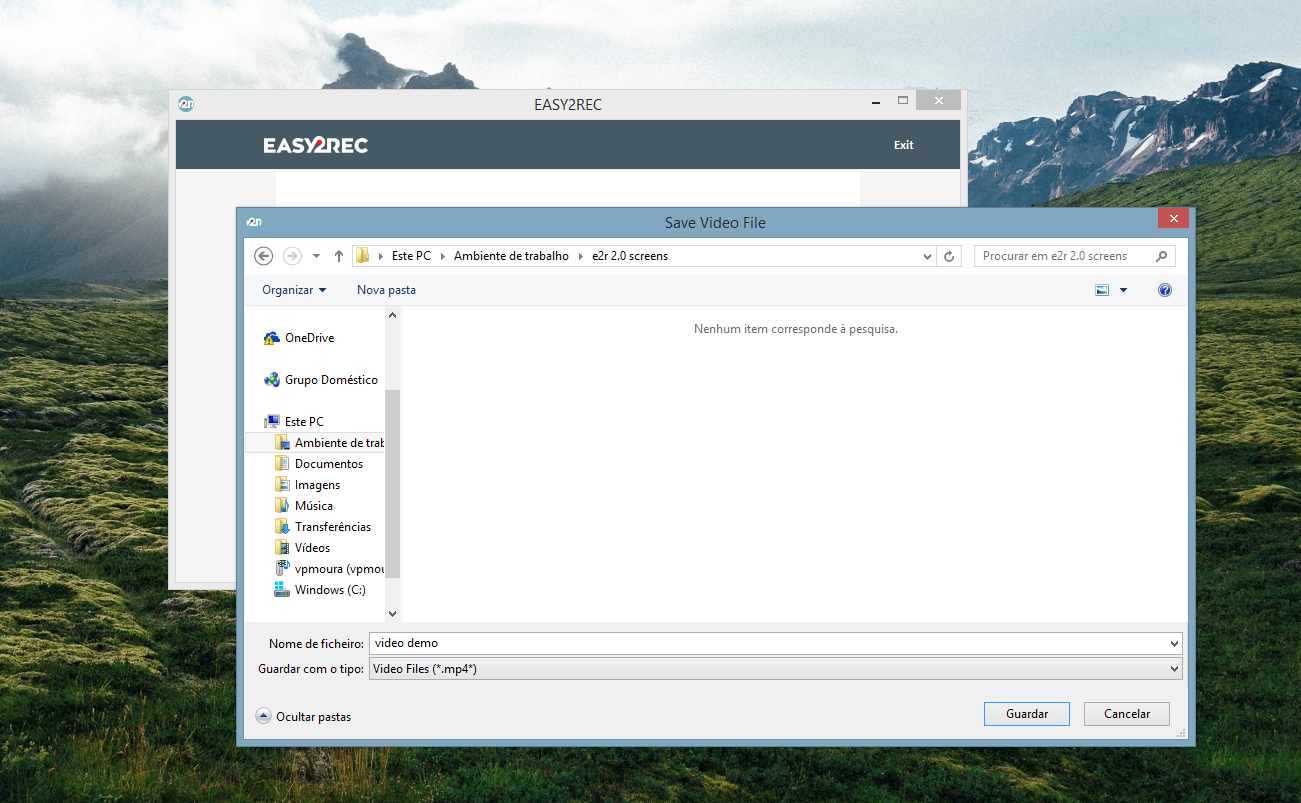Select Este PC in the navigation tree
Viewport: 1301px width, 803px height.
pos(294,422)
